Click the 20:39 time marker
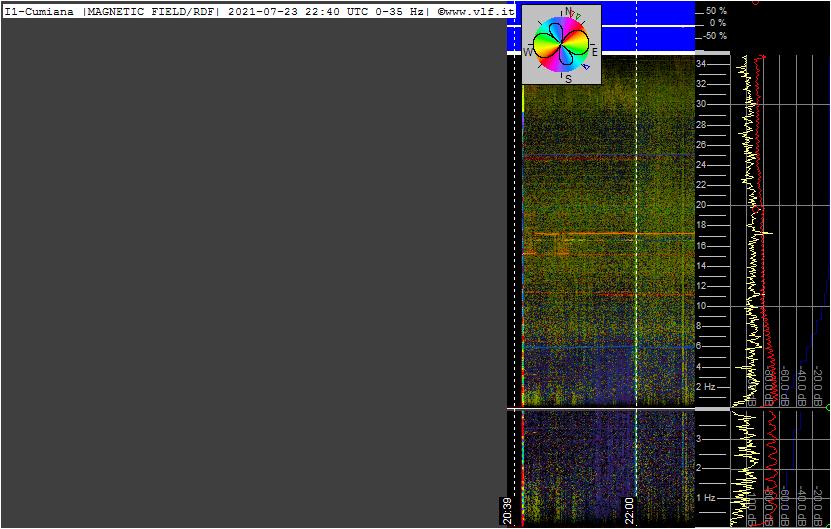The width and height of the screenshot is (831, 529). pos(507,511)
